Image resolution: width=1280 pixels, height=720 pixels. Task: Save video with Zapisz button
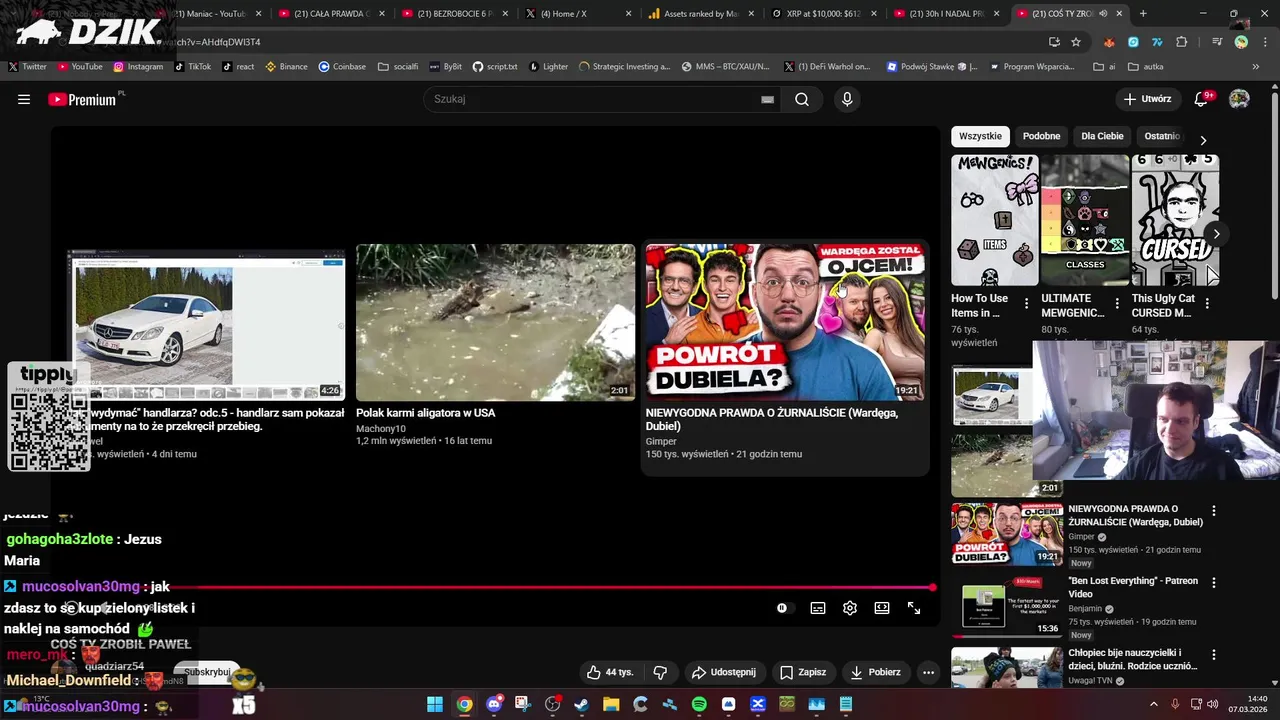click(803, 672)
